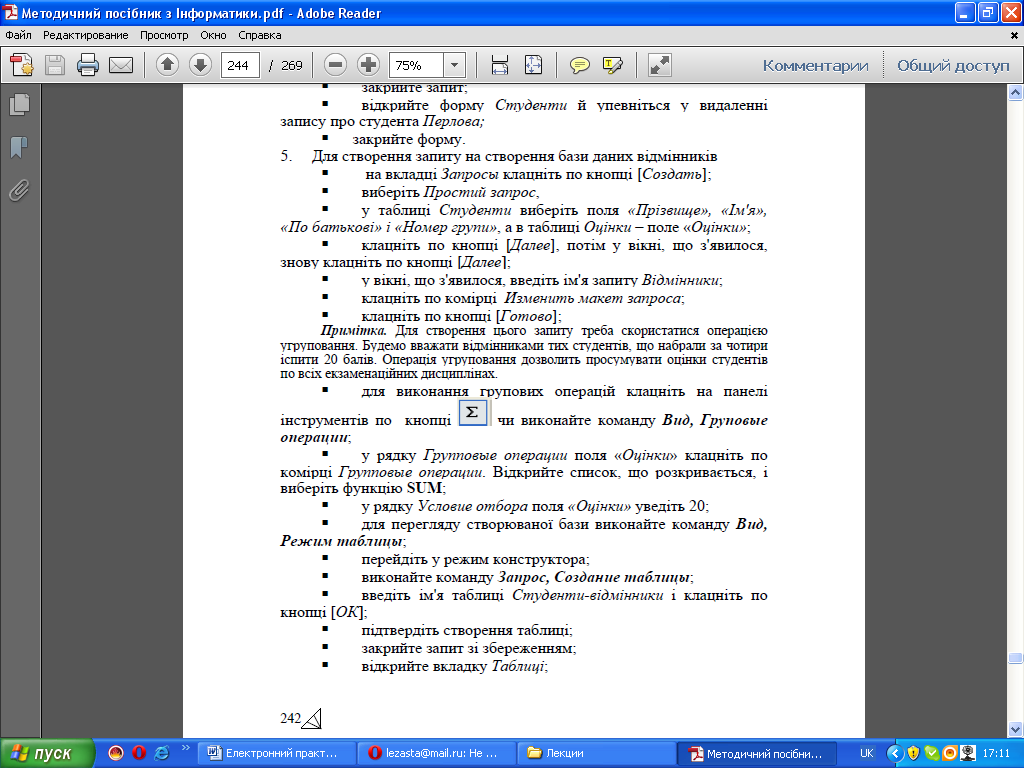Switch to lezasta@mail.ru Opera taskbar window
Image resolution: width=1024 pixels, height=768 pixels.
tap(437, 753)
